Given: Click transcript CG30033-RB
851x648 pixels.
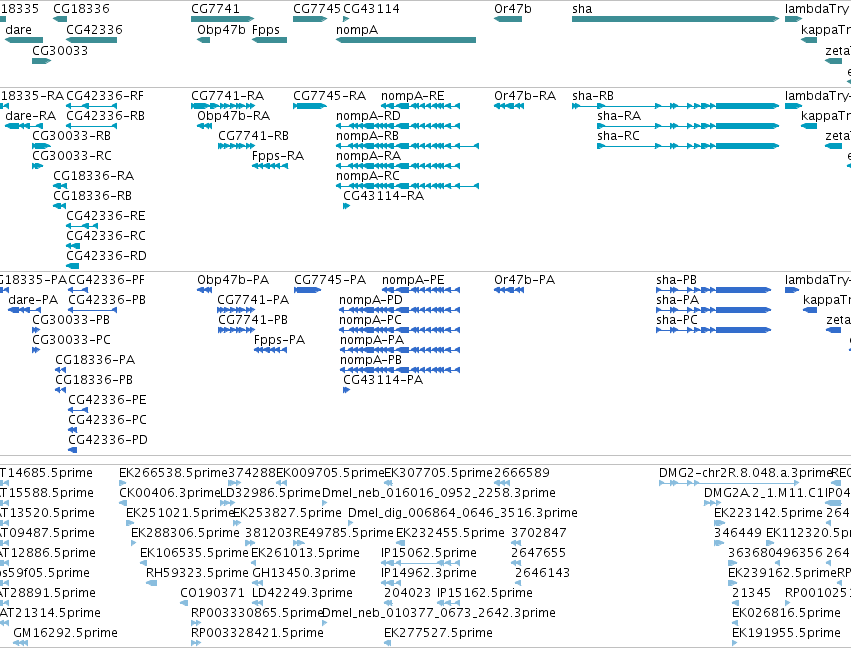Looking at the screenshot, I should coord(41,146).
